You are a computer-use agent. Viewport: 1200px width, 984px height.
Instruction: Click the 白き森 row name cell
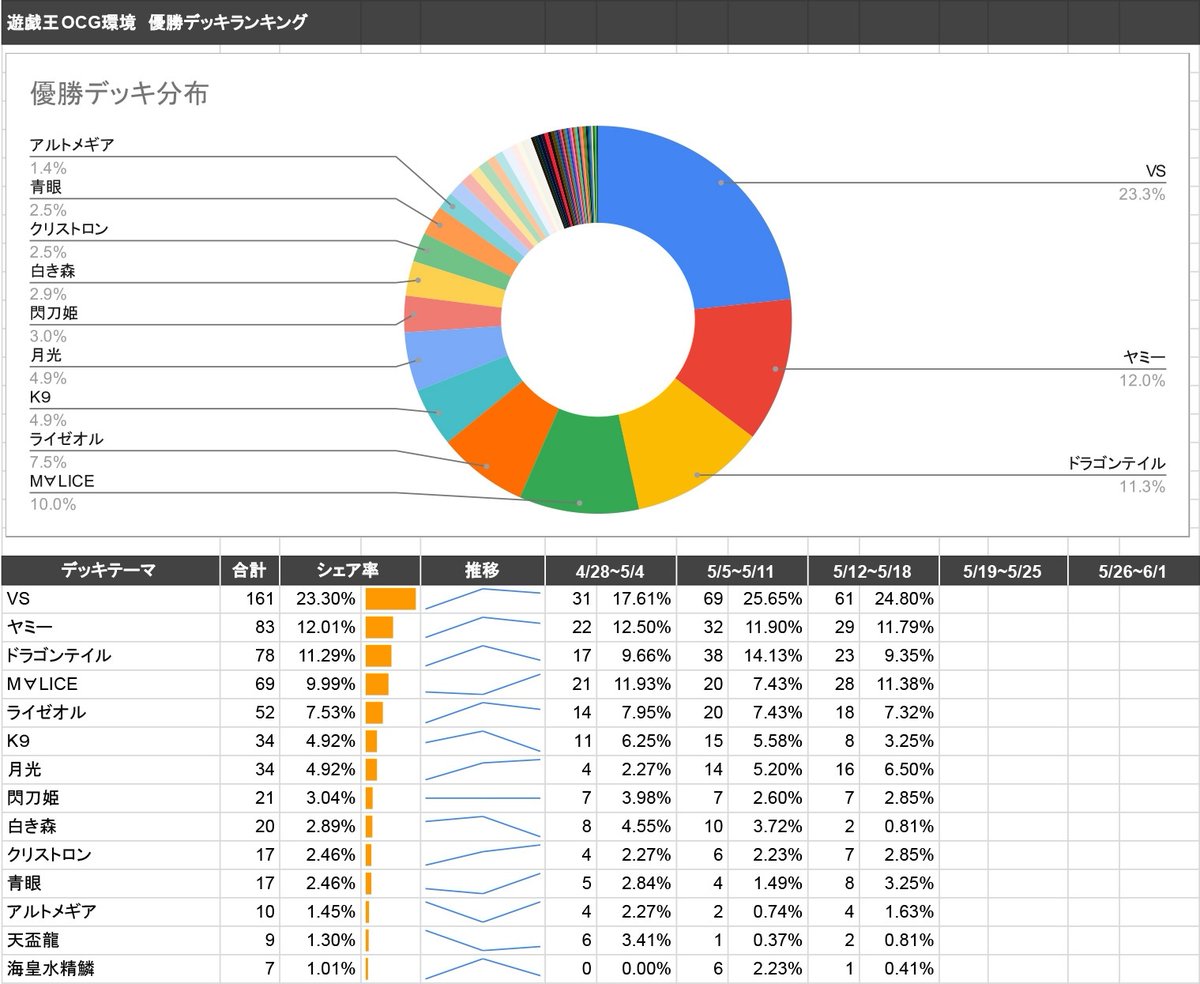point(109,826)
